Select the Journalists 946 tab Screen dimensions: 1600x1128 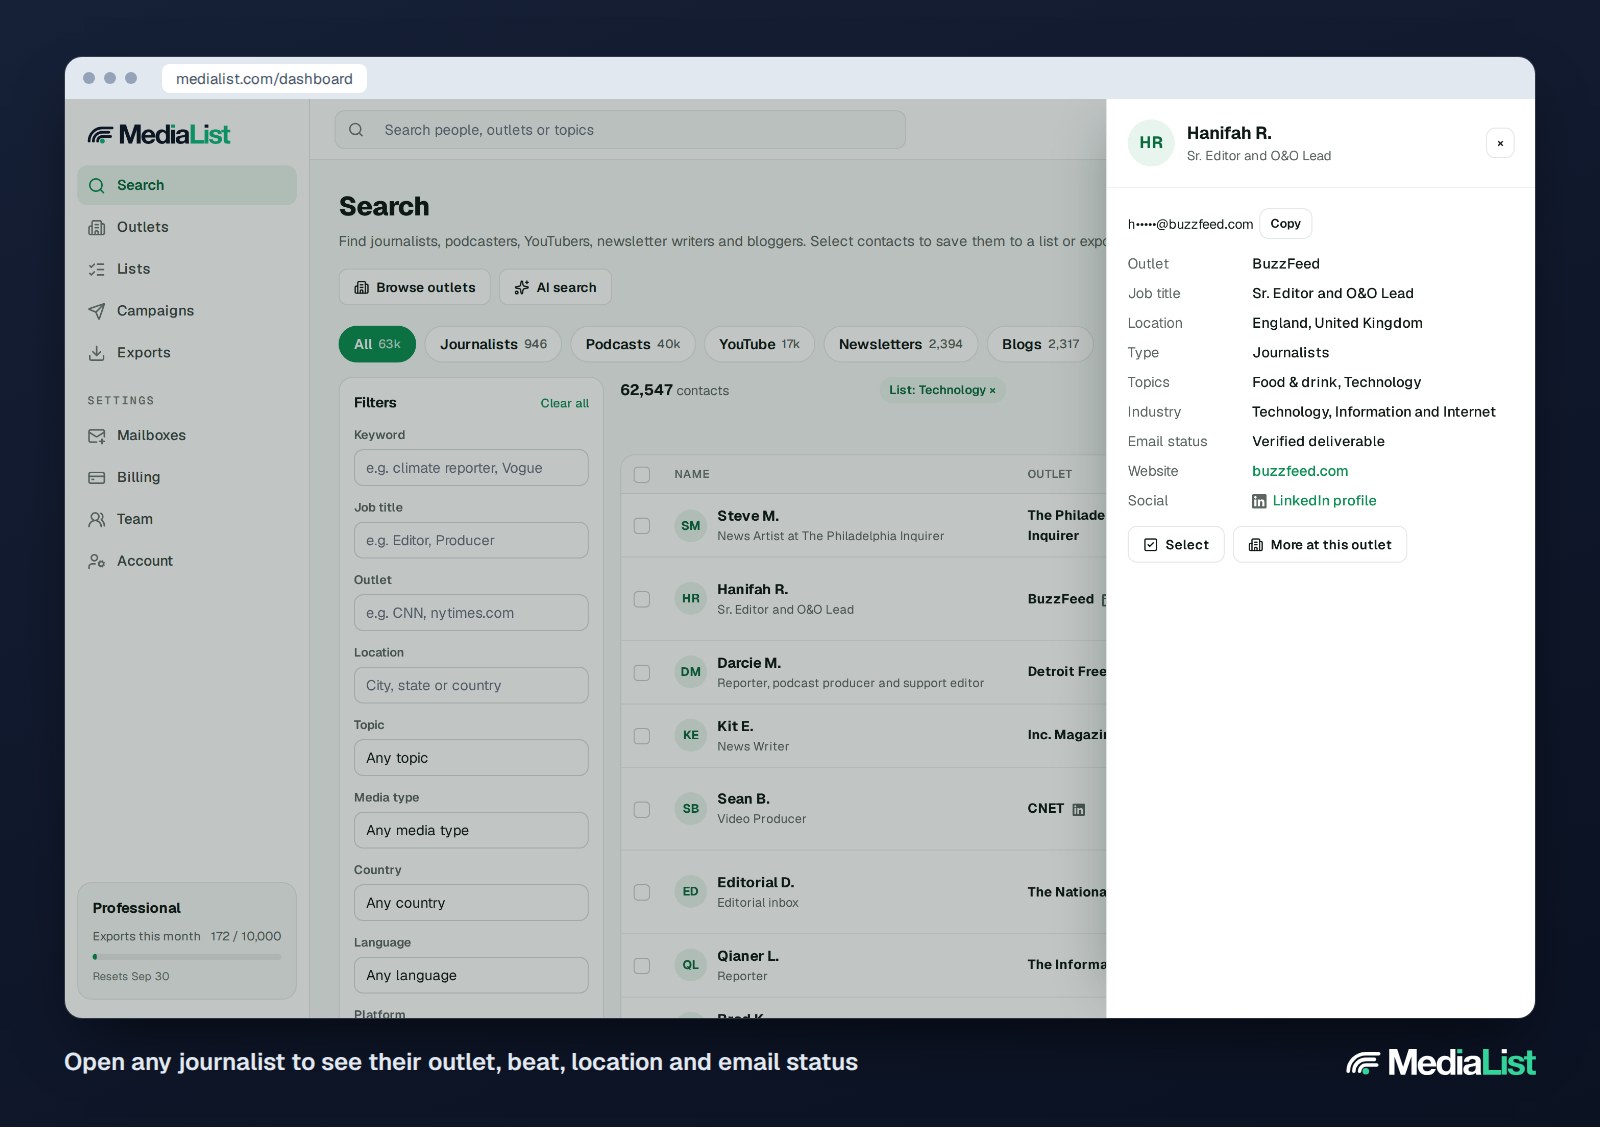click(x=493, y=344)
